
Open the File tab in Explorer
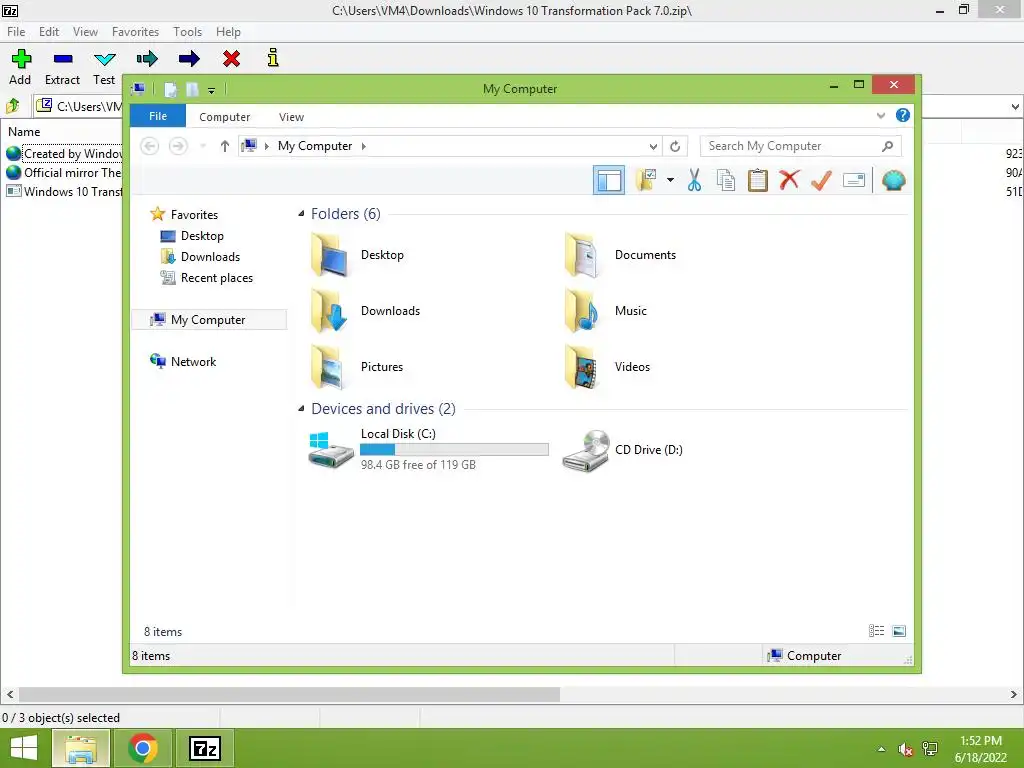pyautogui.click(x=158, y=116)
